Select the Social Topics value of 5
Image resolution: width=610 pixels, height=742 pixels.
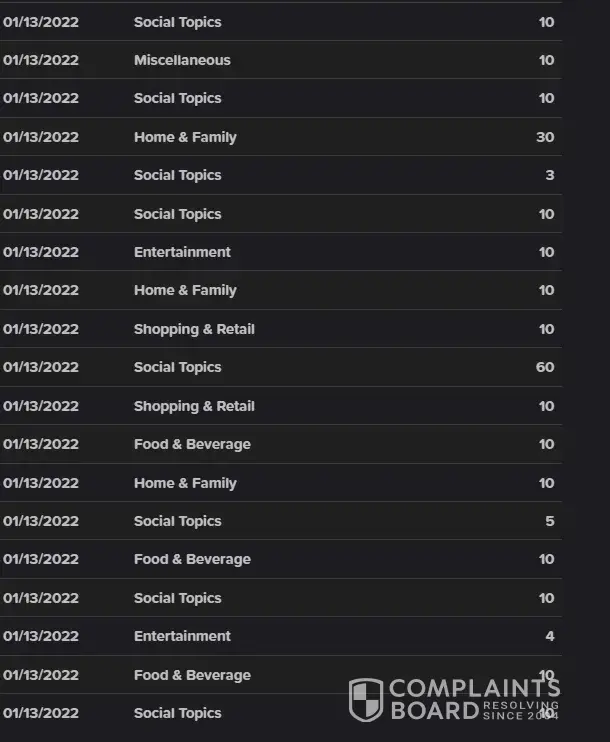(550, 521)
